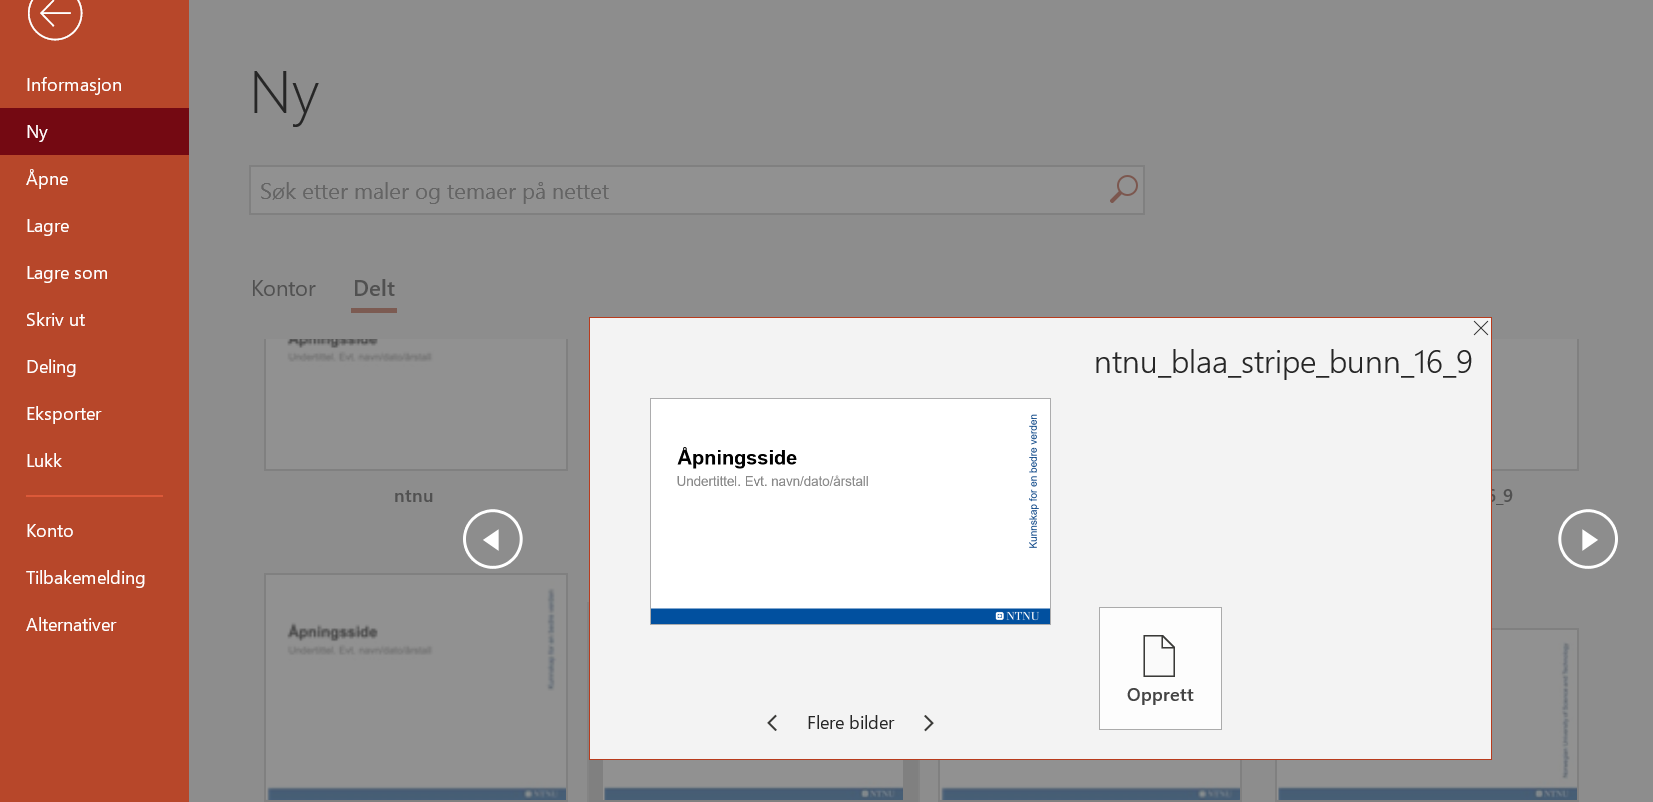Open the Deling page
This screenshot has height=802, width=1653.
pos(94,367)
